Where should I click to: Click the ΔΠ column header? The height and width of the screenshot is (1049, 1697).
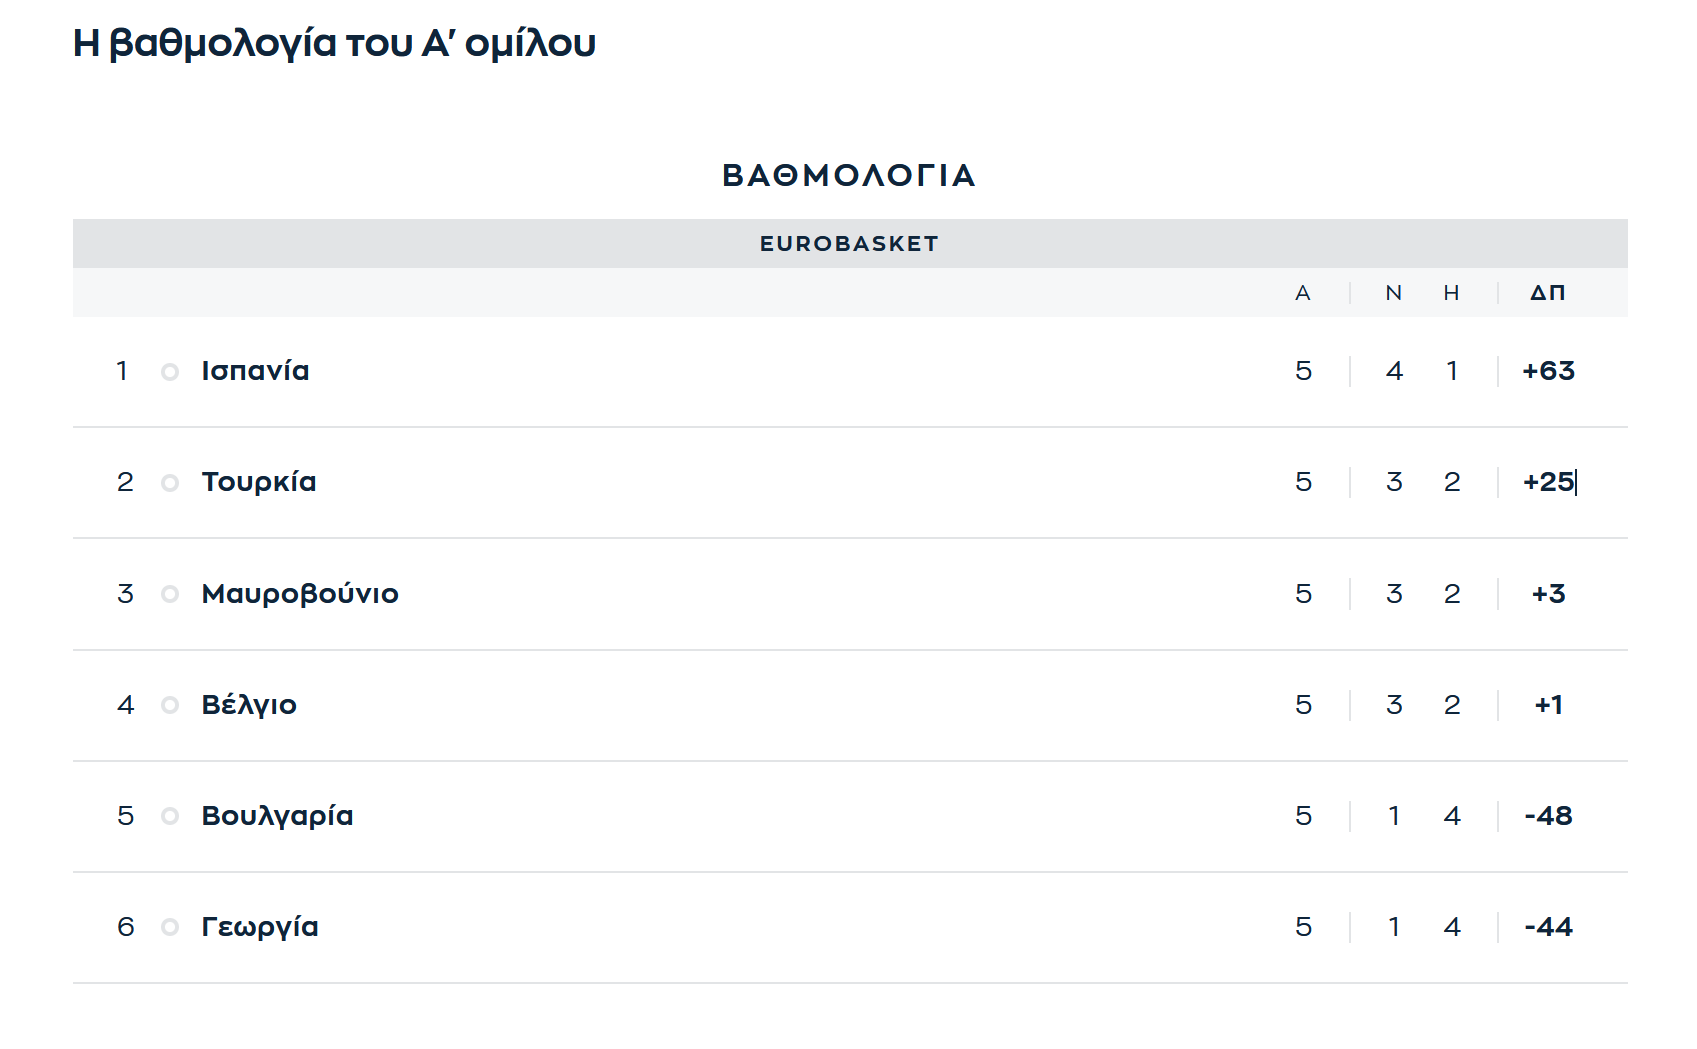tap(1548, 293)
